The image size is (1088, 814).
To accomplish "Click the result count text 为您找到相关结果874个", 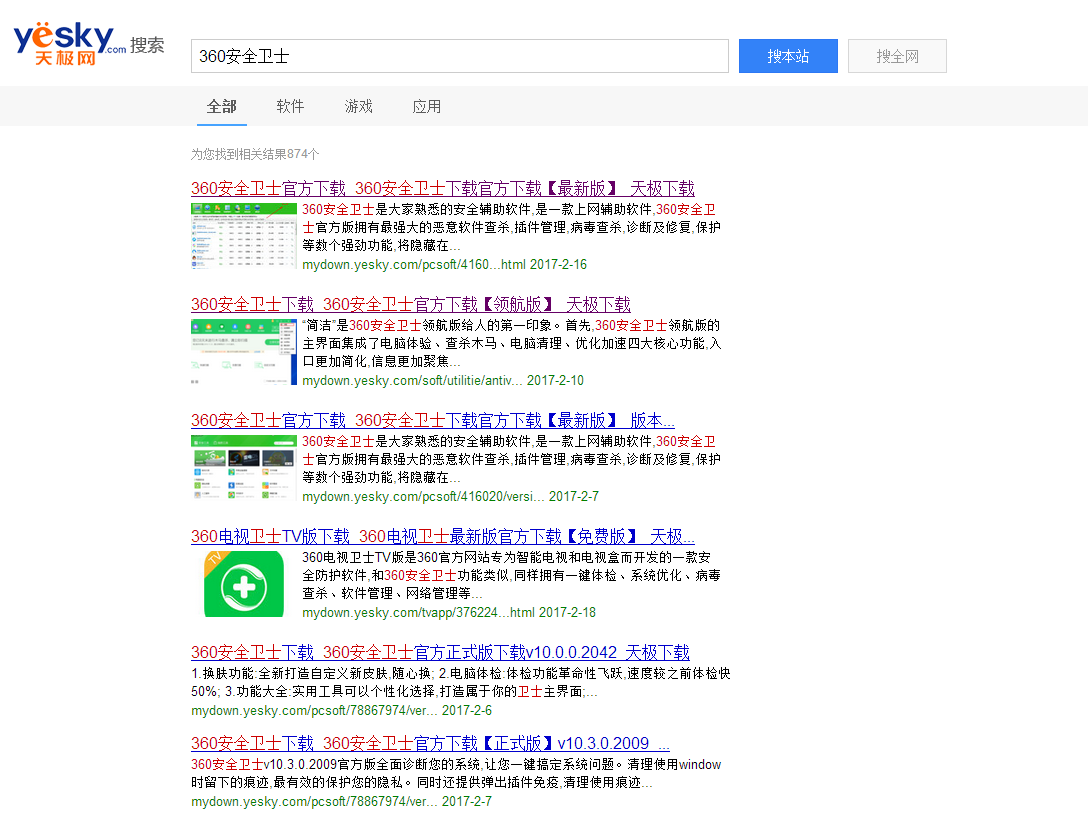I will pos(255,154).
